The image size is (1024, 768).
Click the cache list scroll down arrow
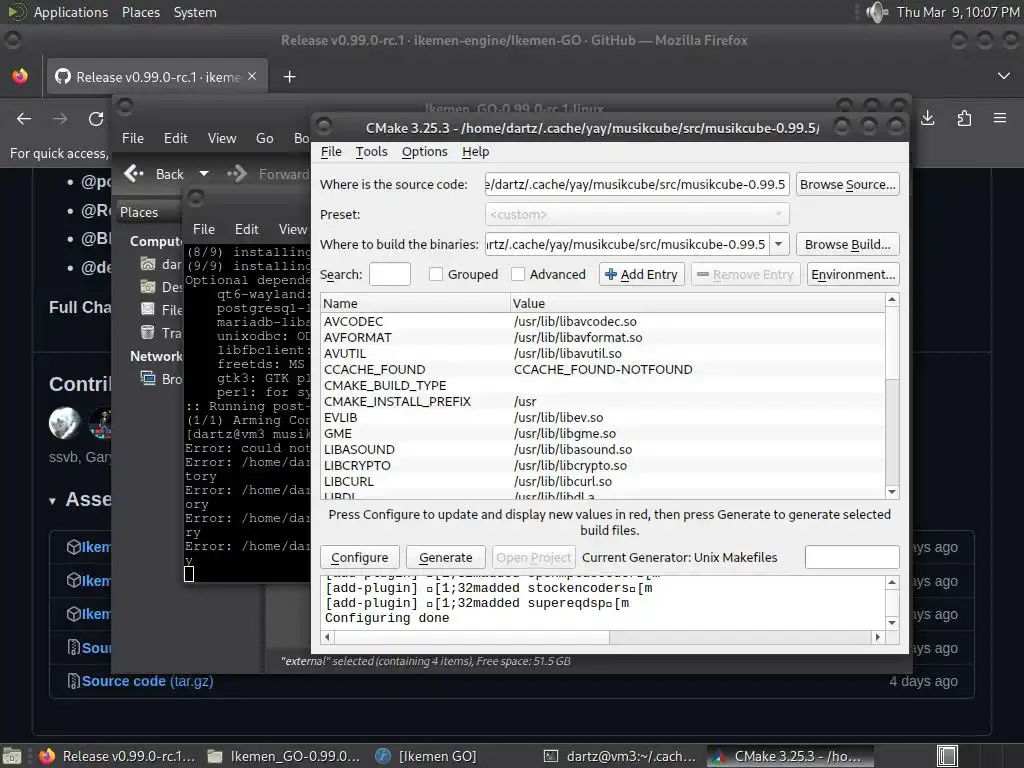pyautogui.click(x=892, y=492)
